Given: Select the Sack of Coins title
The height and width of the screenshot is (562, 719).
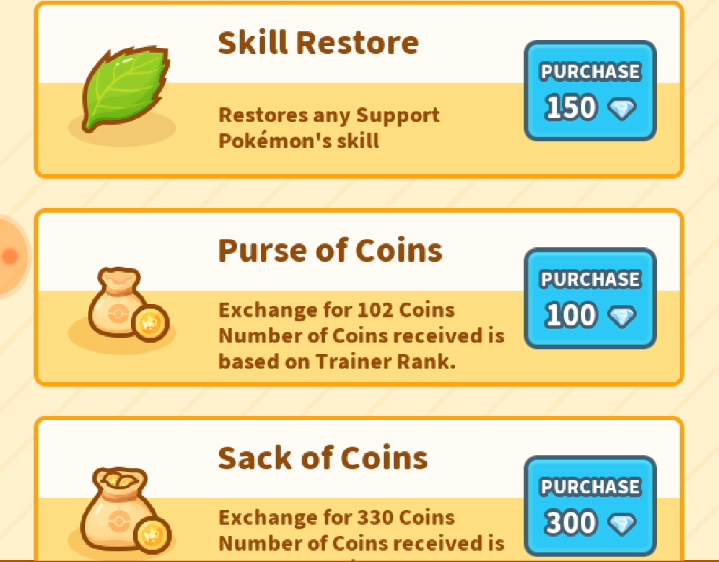Looking at the screenshot, I should [323, 458].
